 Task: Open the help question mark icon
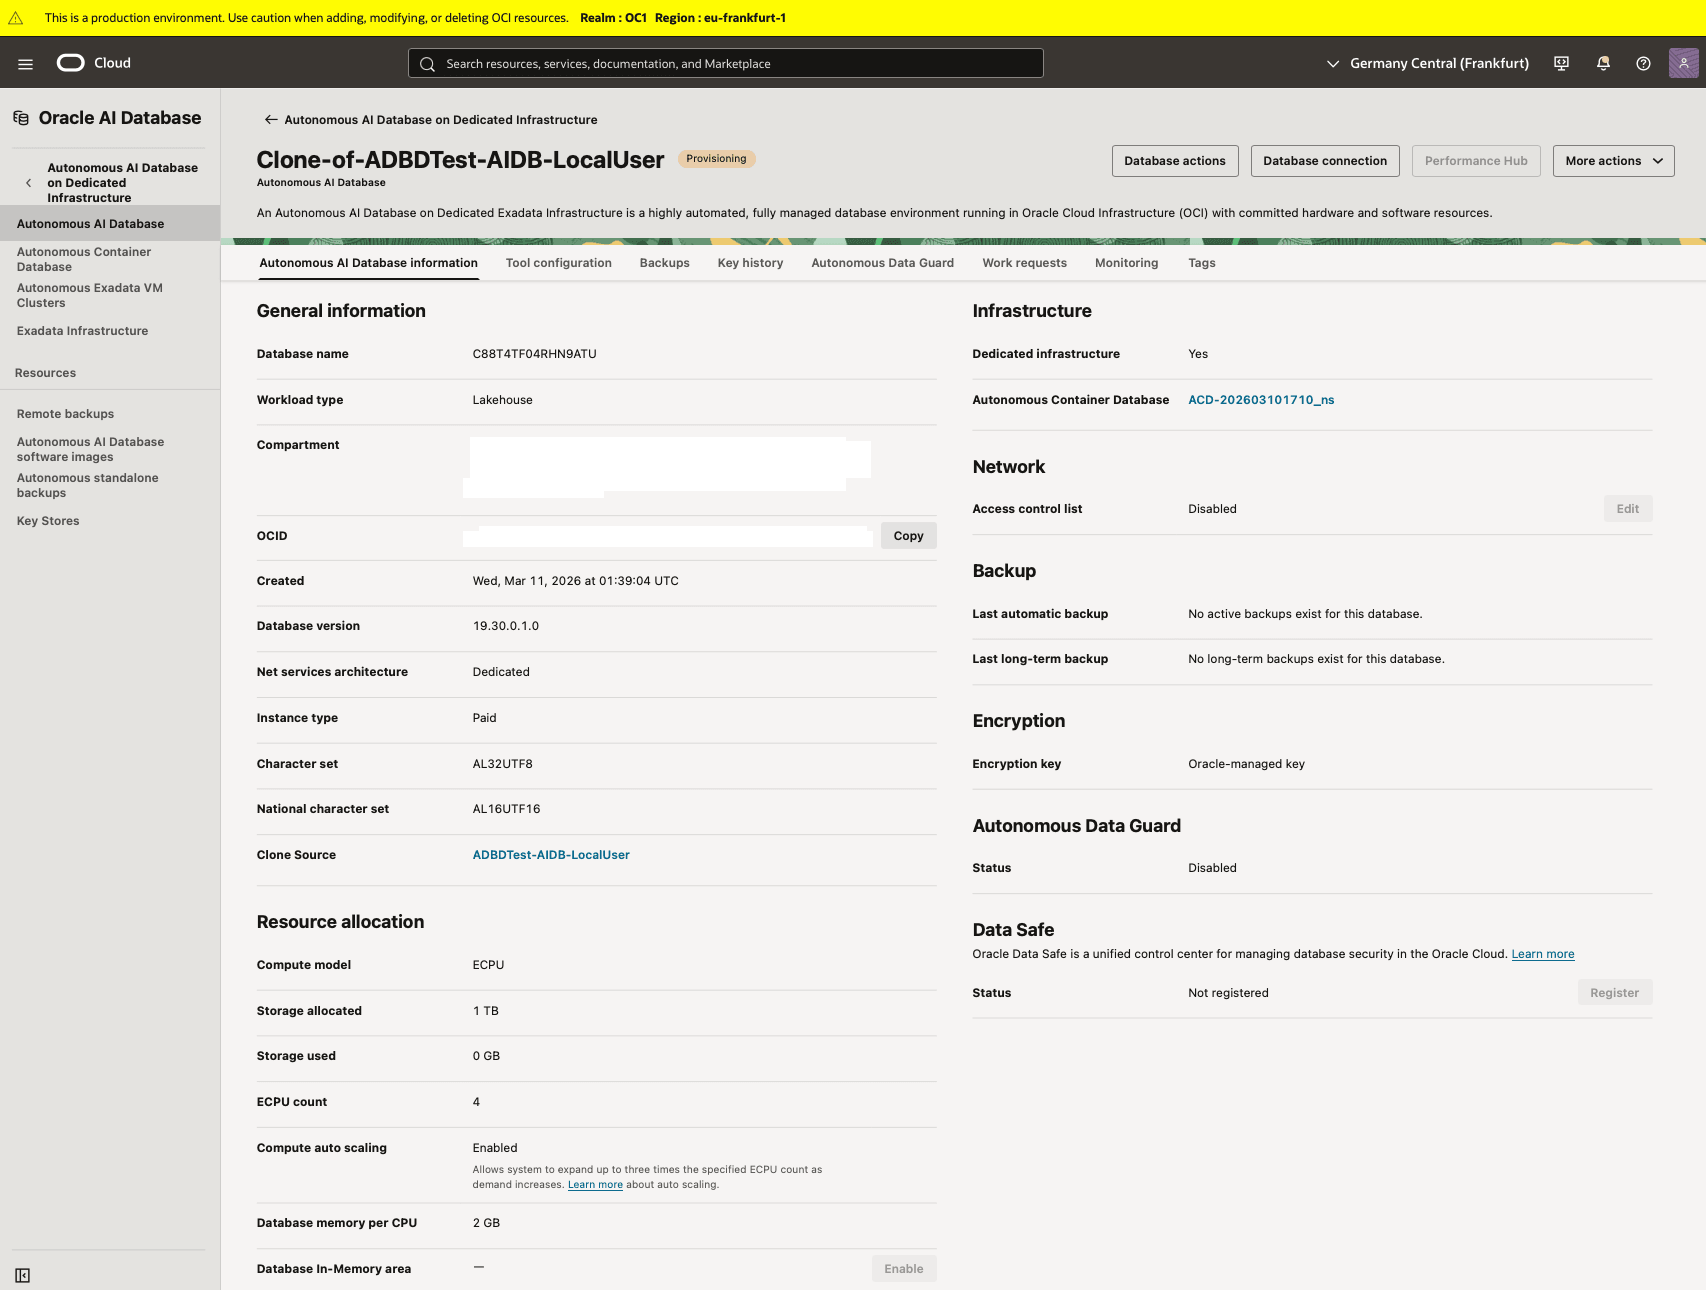(x=1643, y=63)
